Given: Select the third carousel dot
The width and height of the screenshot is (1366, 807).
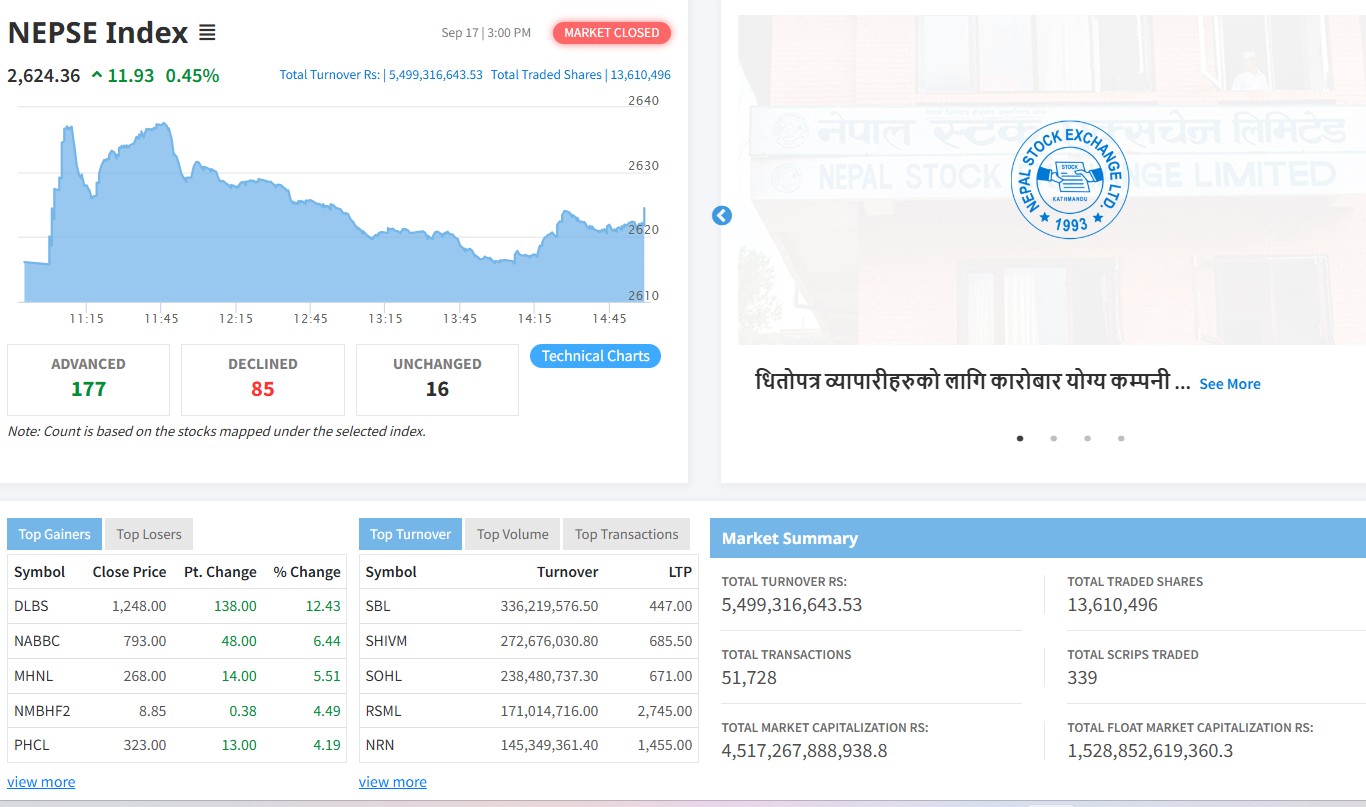Looking at the screenshot, I should (x=1087, y=438).
